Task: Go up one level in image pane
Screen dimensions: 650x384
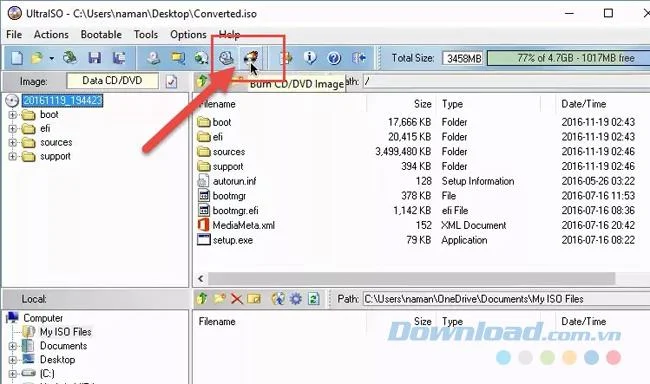Action: click(x=202, y=80)
